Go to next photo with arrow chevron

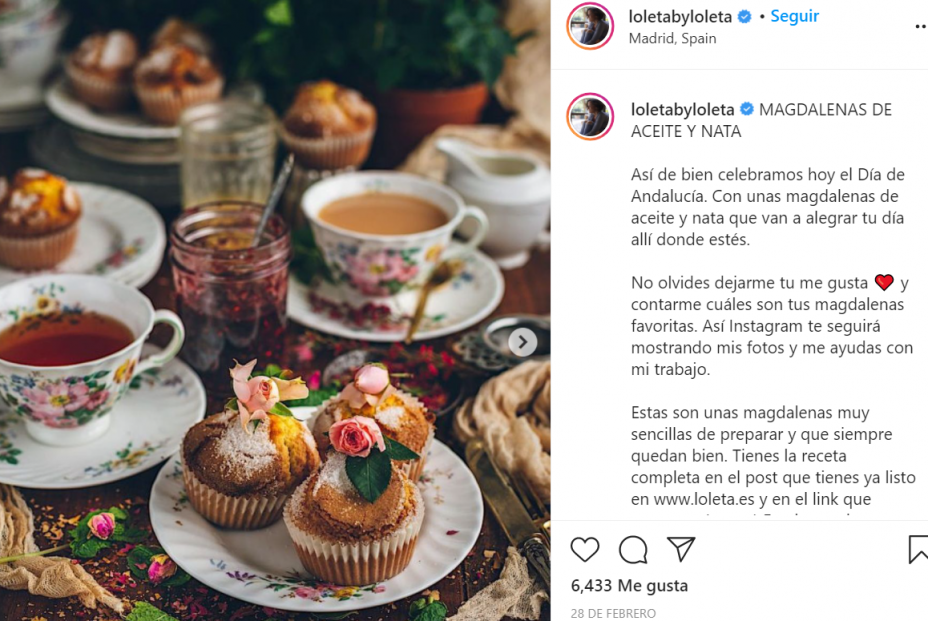point(523,342)
